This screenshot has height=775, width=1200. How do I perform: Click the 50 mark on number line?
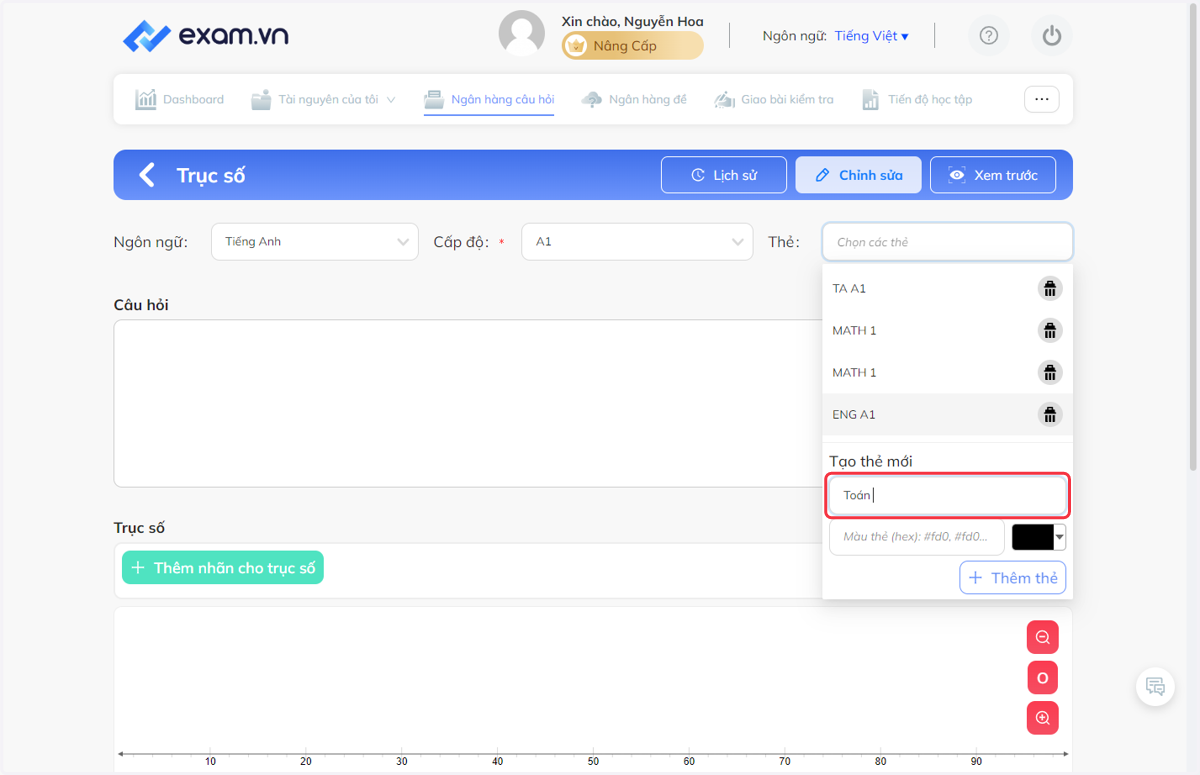593,761
